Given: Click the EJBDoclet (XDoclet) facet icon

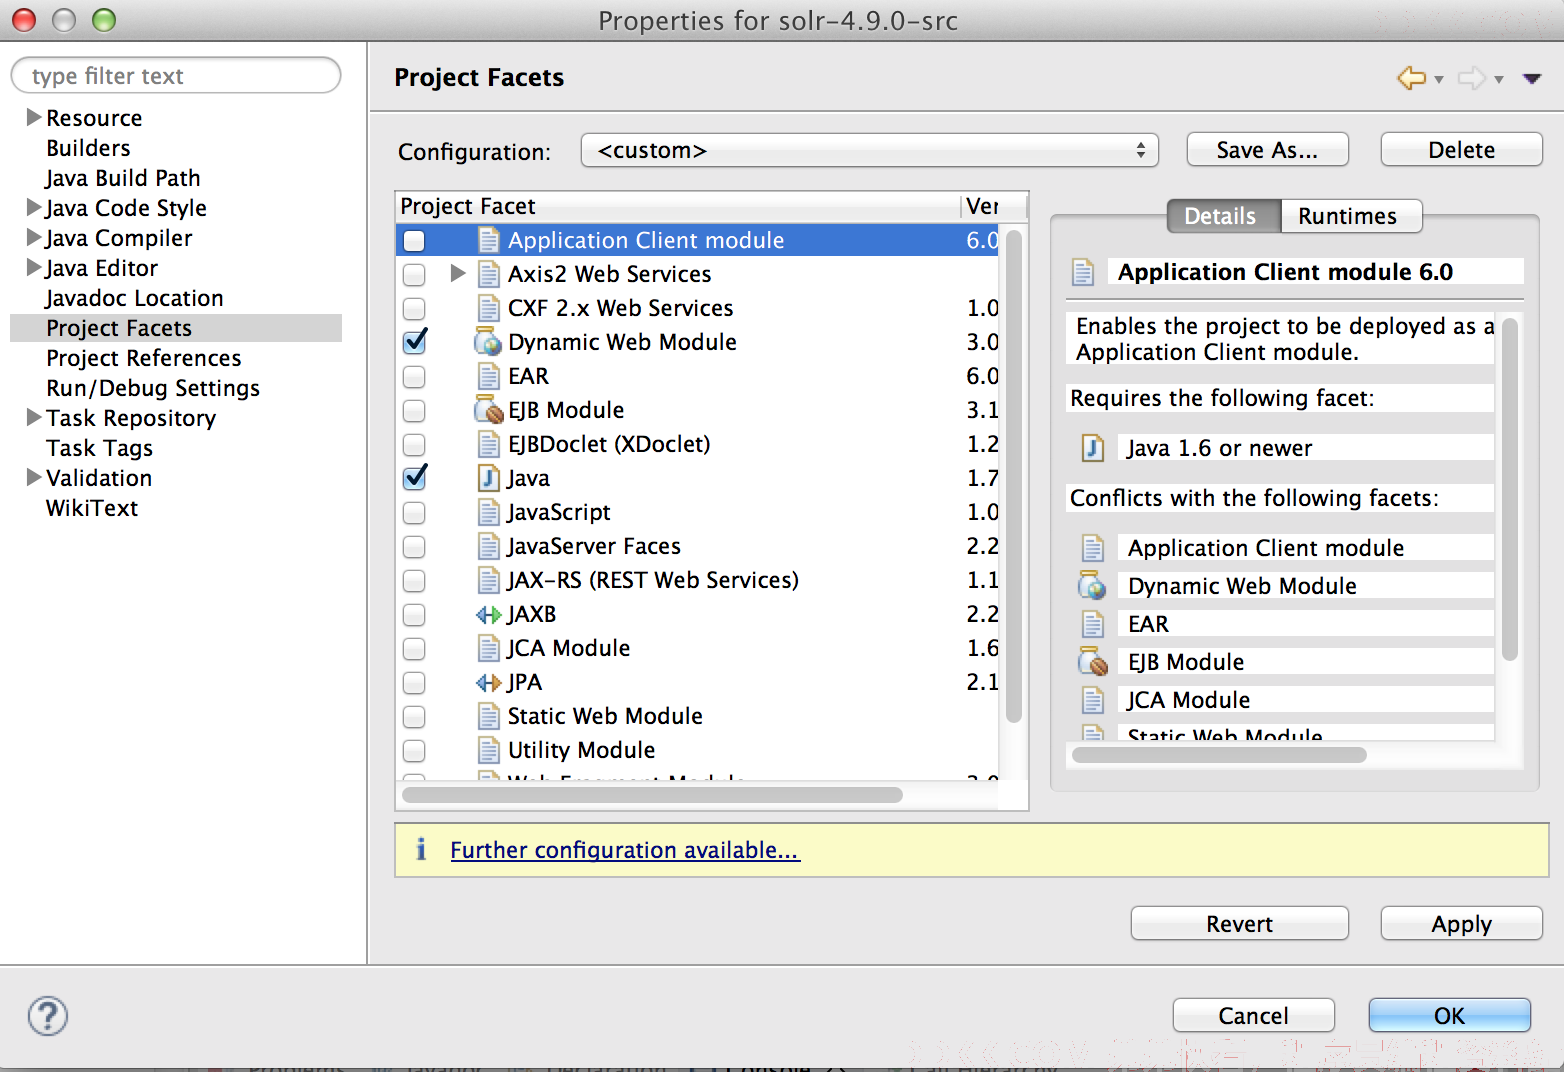Looking at the screenshot, I should [488, 444].
